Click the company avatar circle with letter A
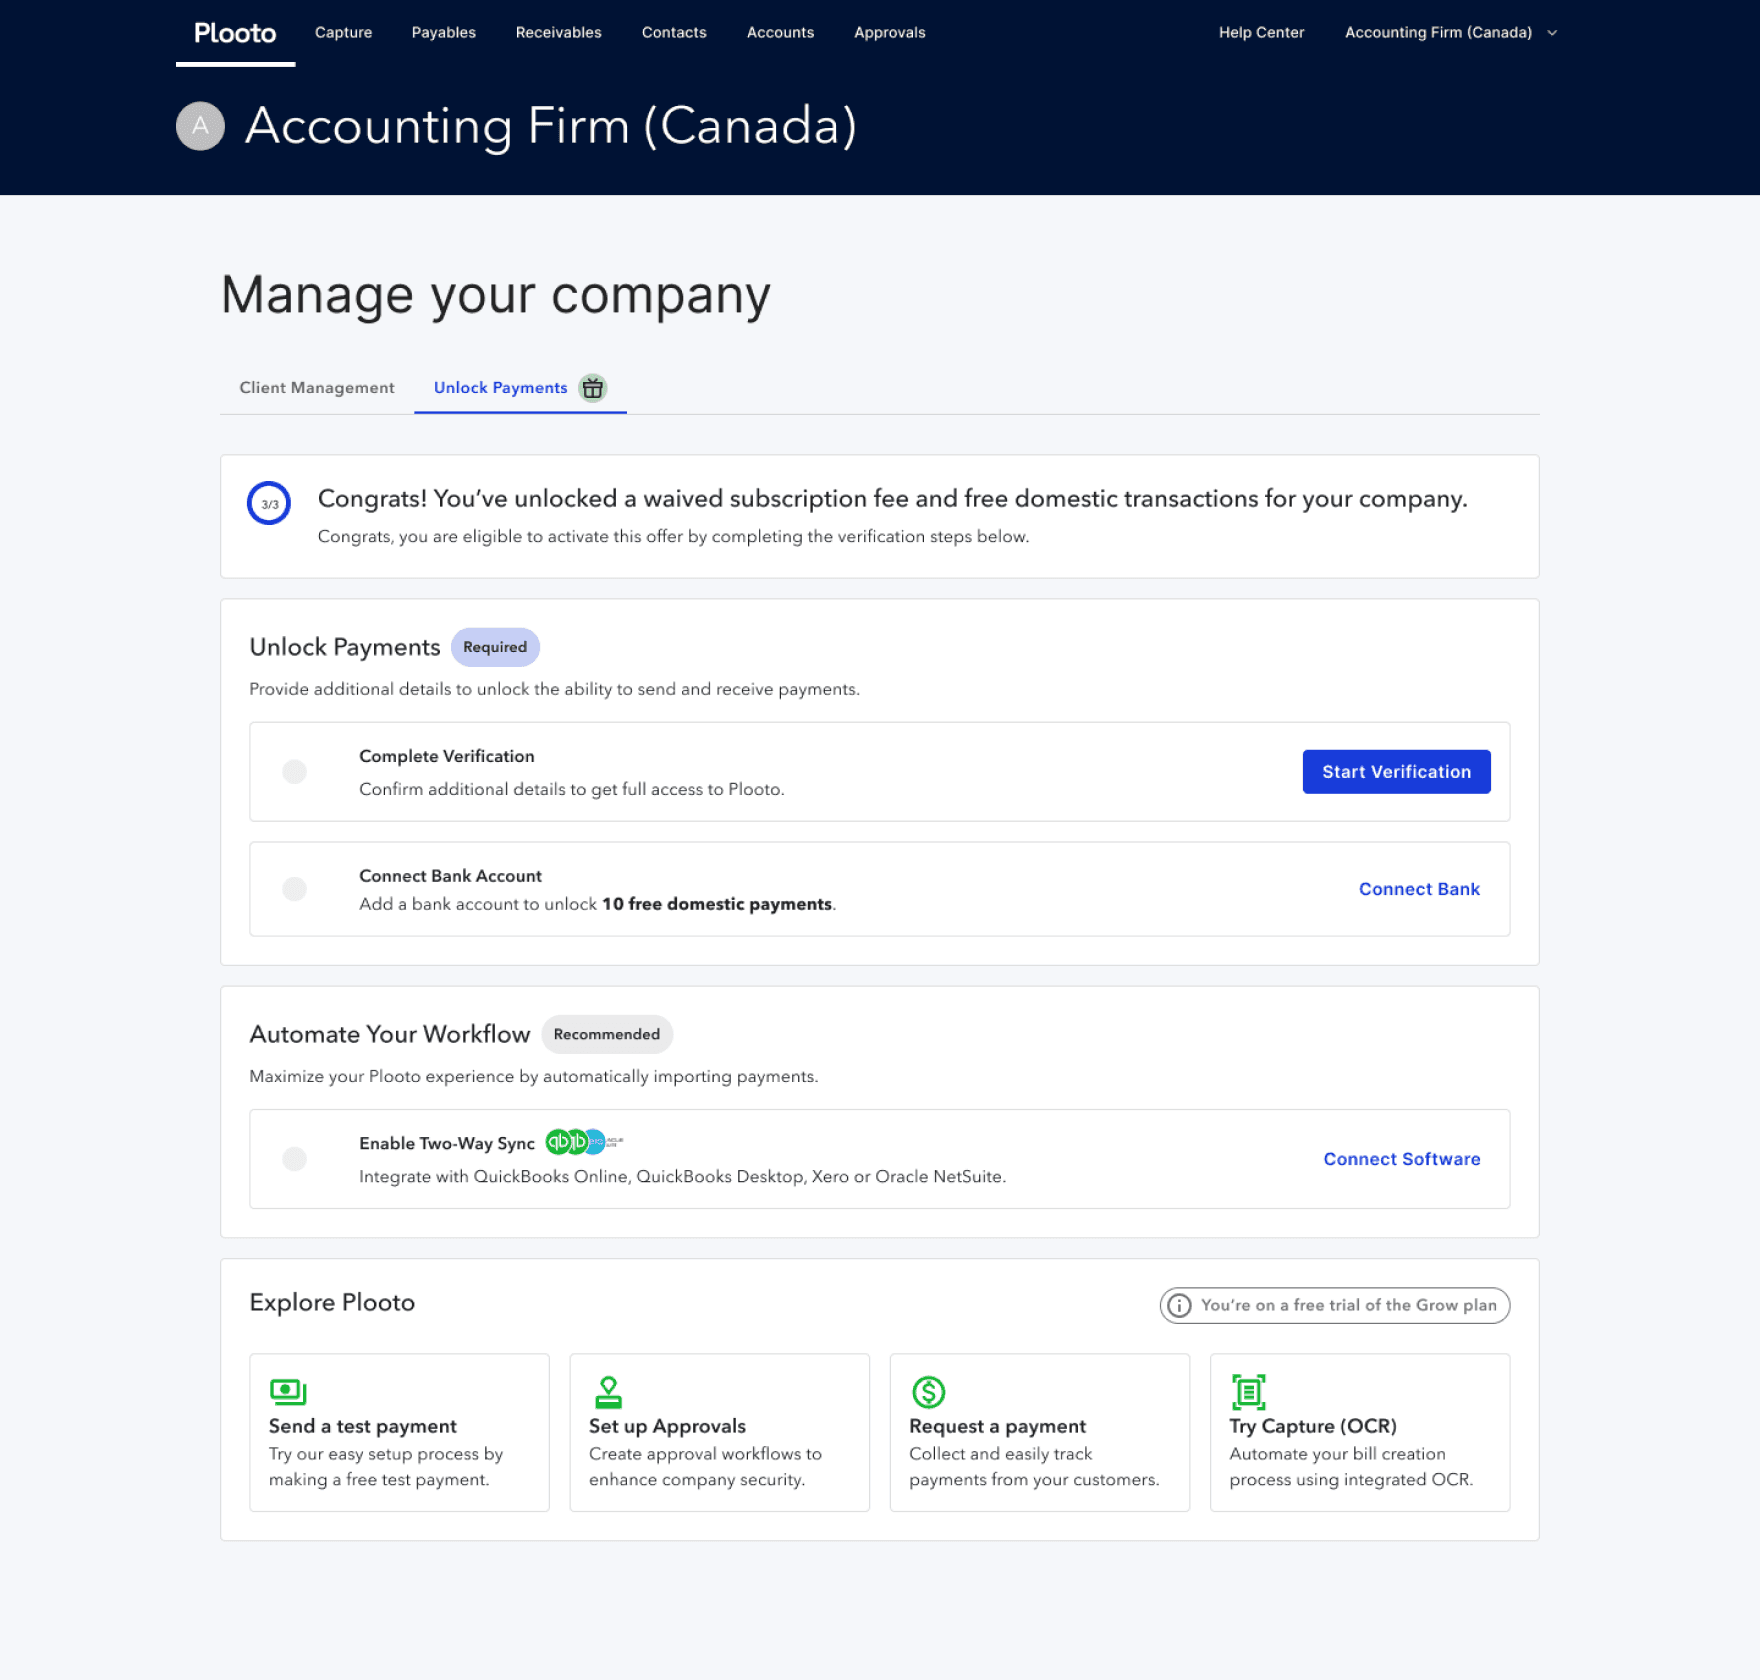 pos(200,126)
